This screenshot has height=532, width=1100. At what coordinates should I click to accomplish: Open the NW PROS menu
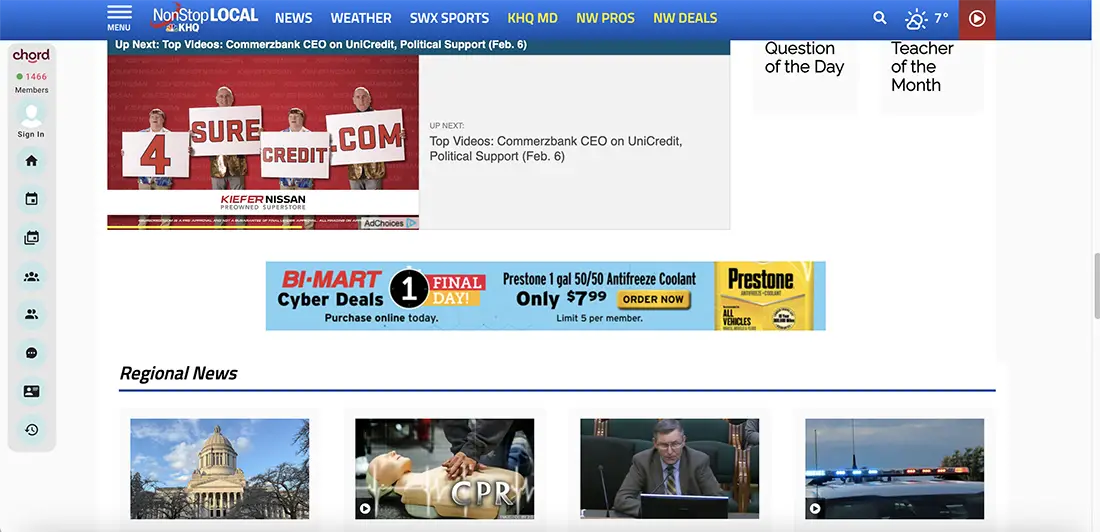click(x=605, y=18)
